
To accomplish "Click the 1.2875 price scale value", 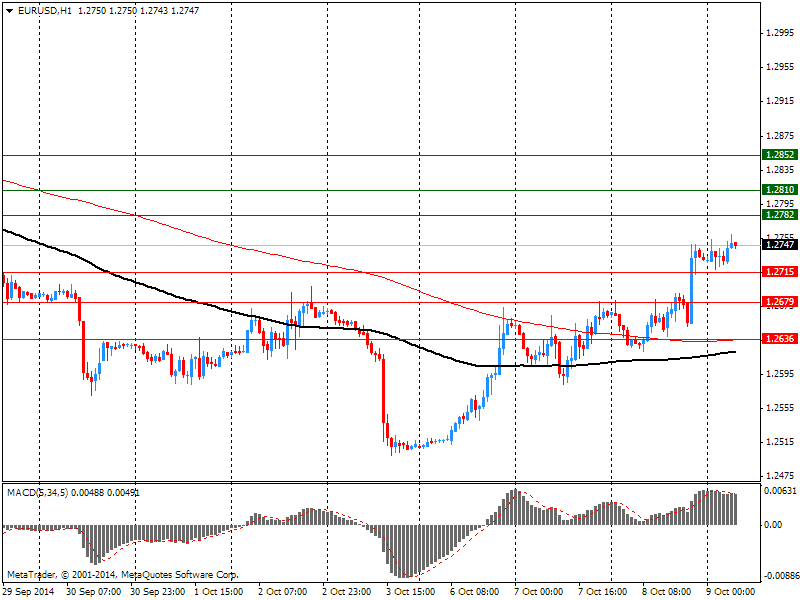I will point(780,136).
